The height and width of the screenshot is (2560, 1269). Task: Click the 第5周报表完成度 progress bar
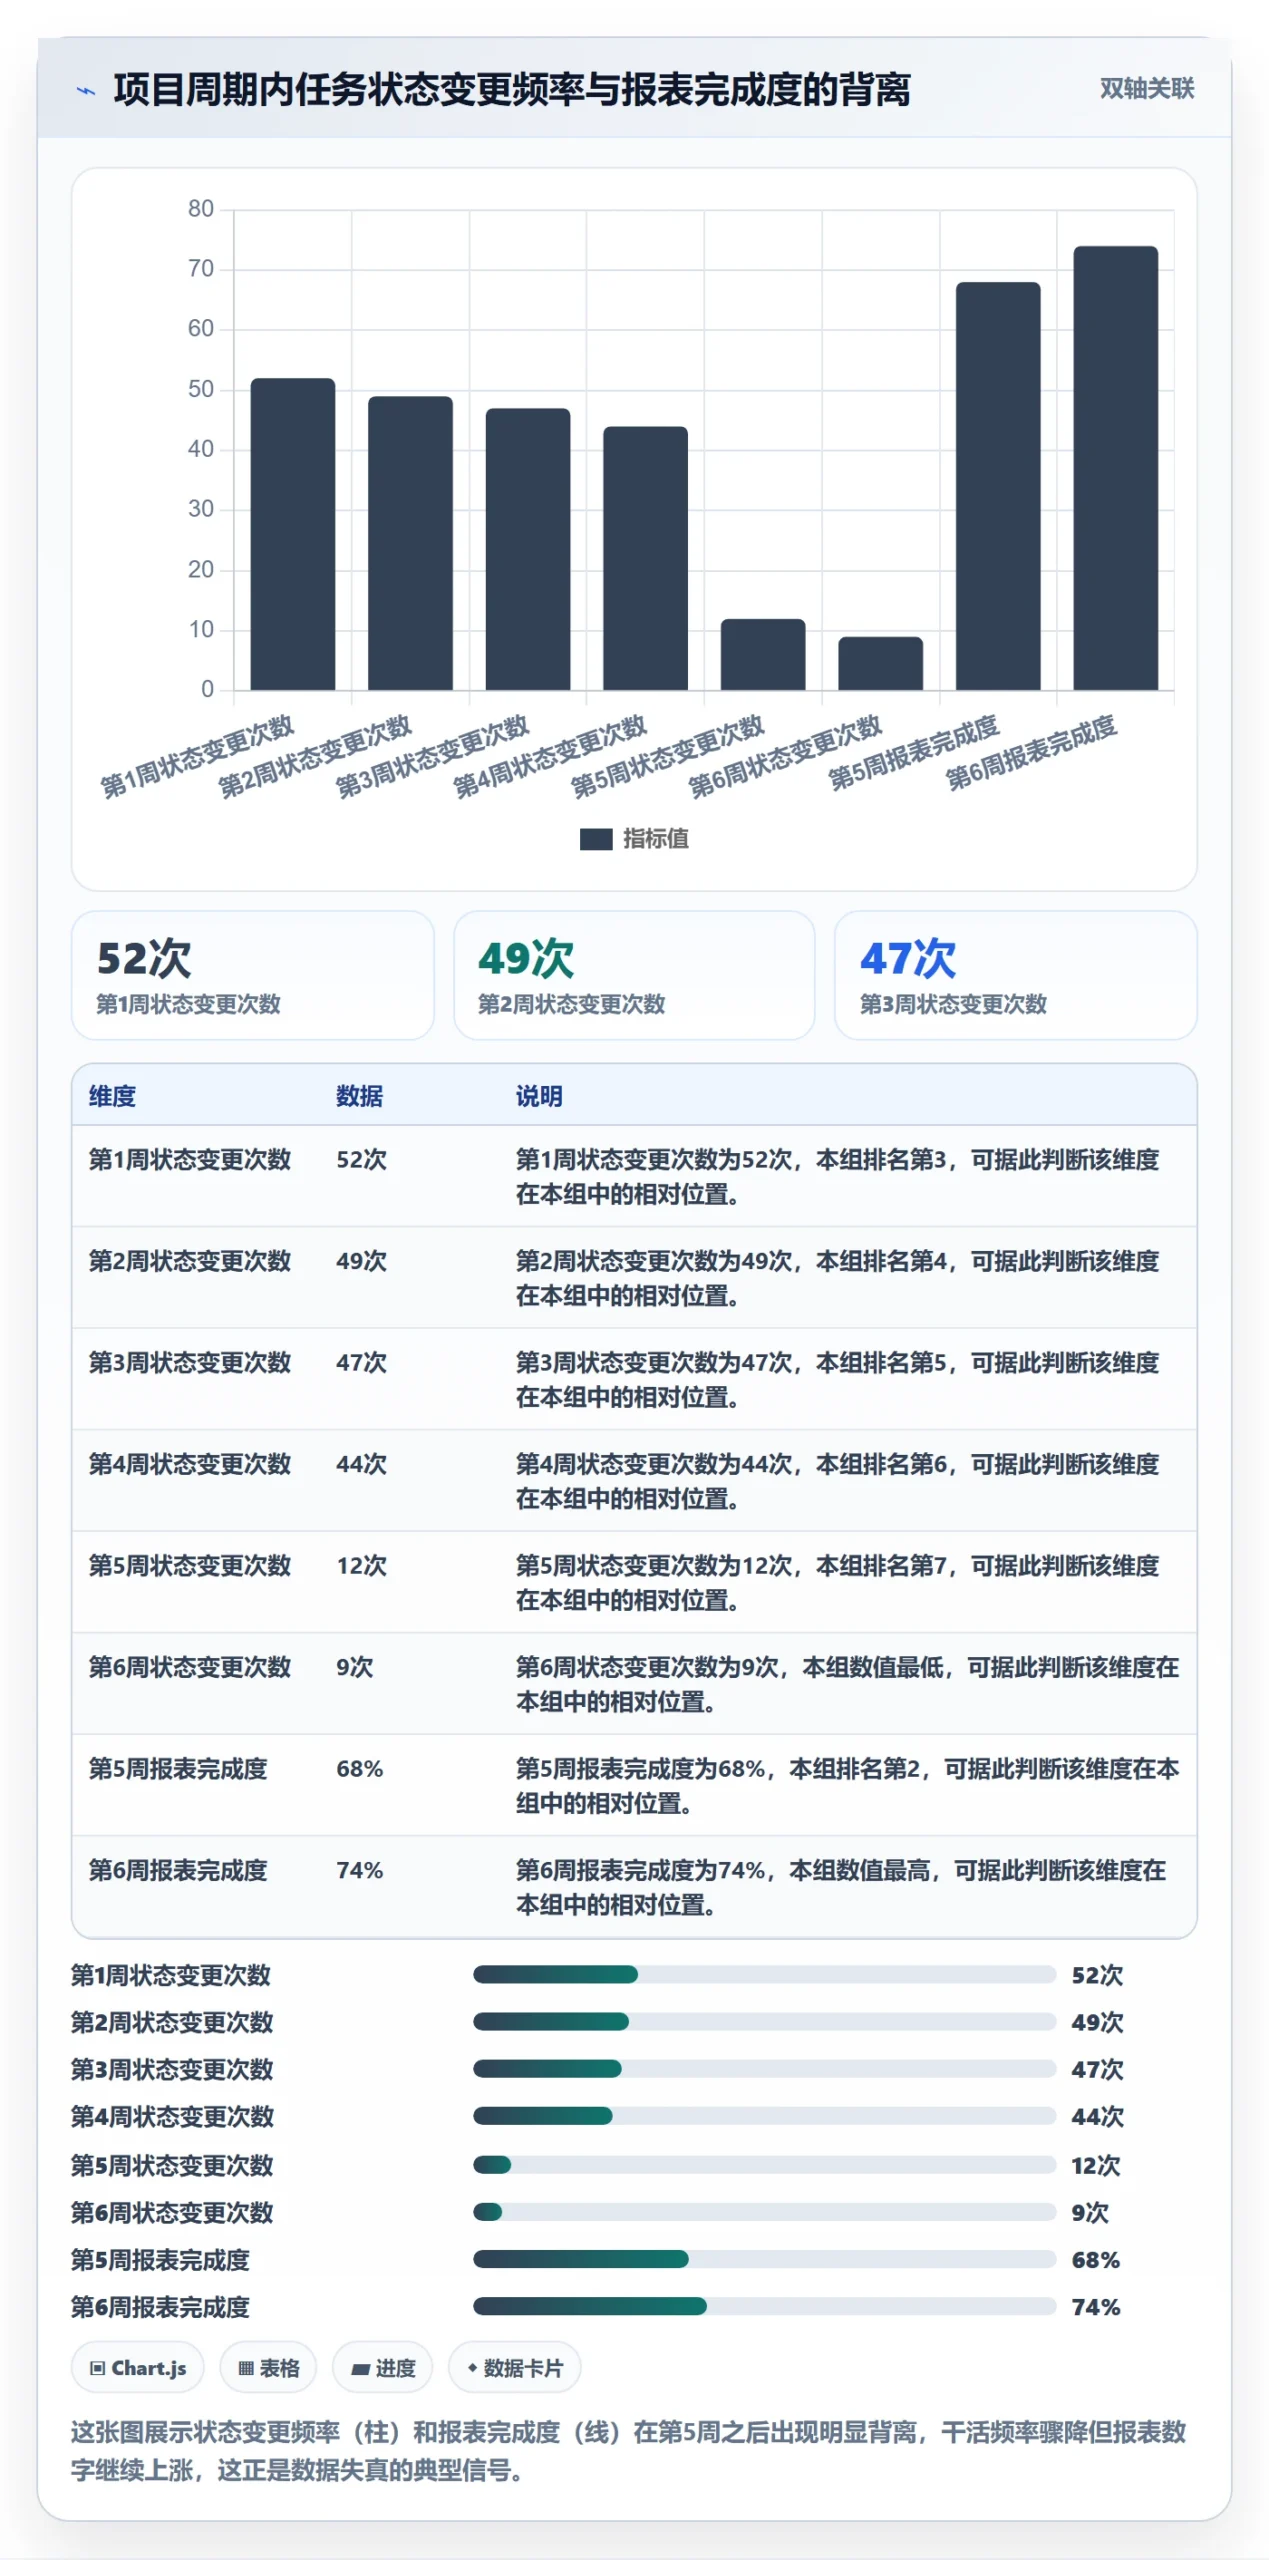(764, 2258)
